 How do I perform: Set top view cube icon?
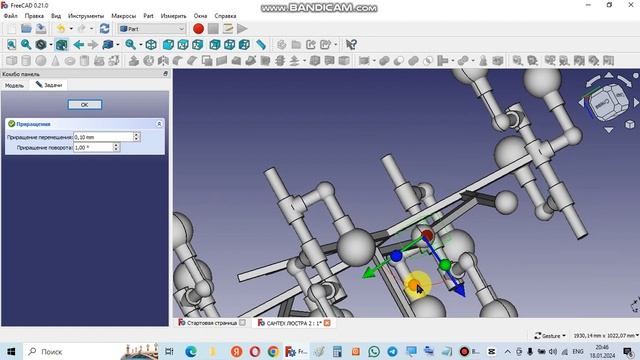tap(183, 44)
